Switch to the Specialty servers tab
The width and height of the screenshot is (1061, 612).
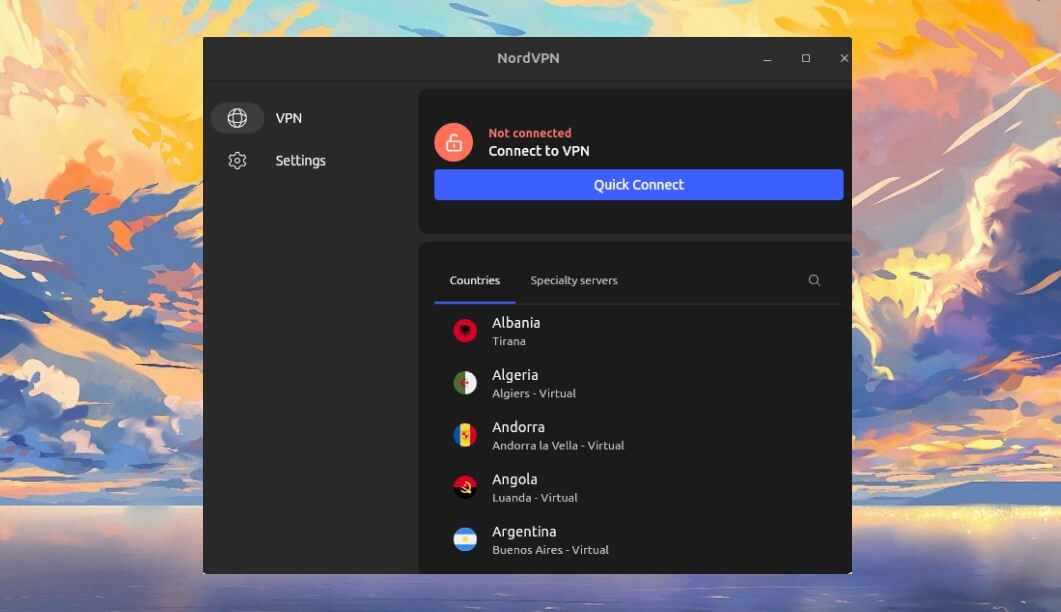[574, 280]
